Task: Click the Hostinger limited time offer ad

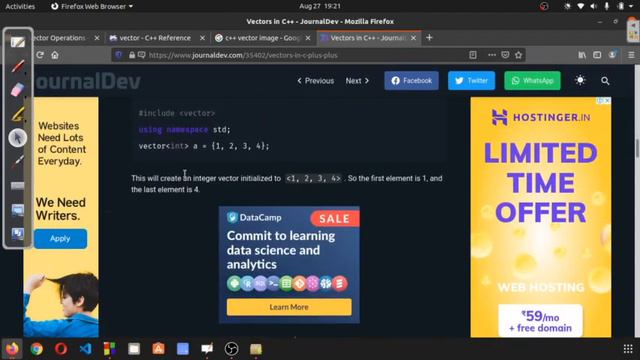Action: click(541, 217)
